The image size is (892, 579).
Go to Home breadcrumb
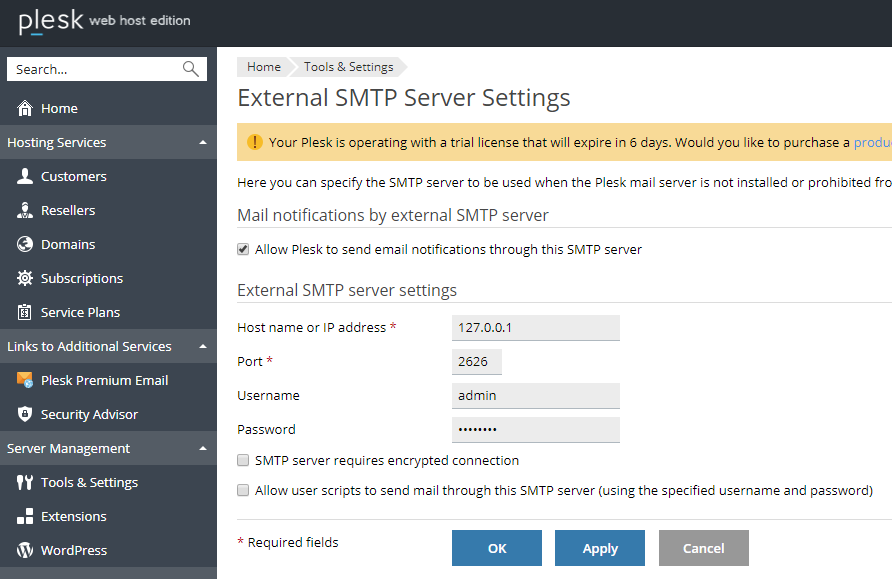pos(264,67)
